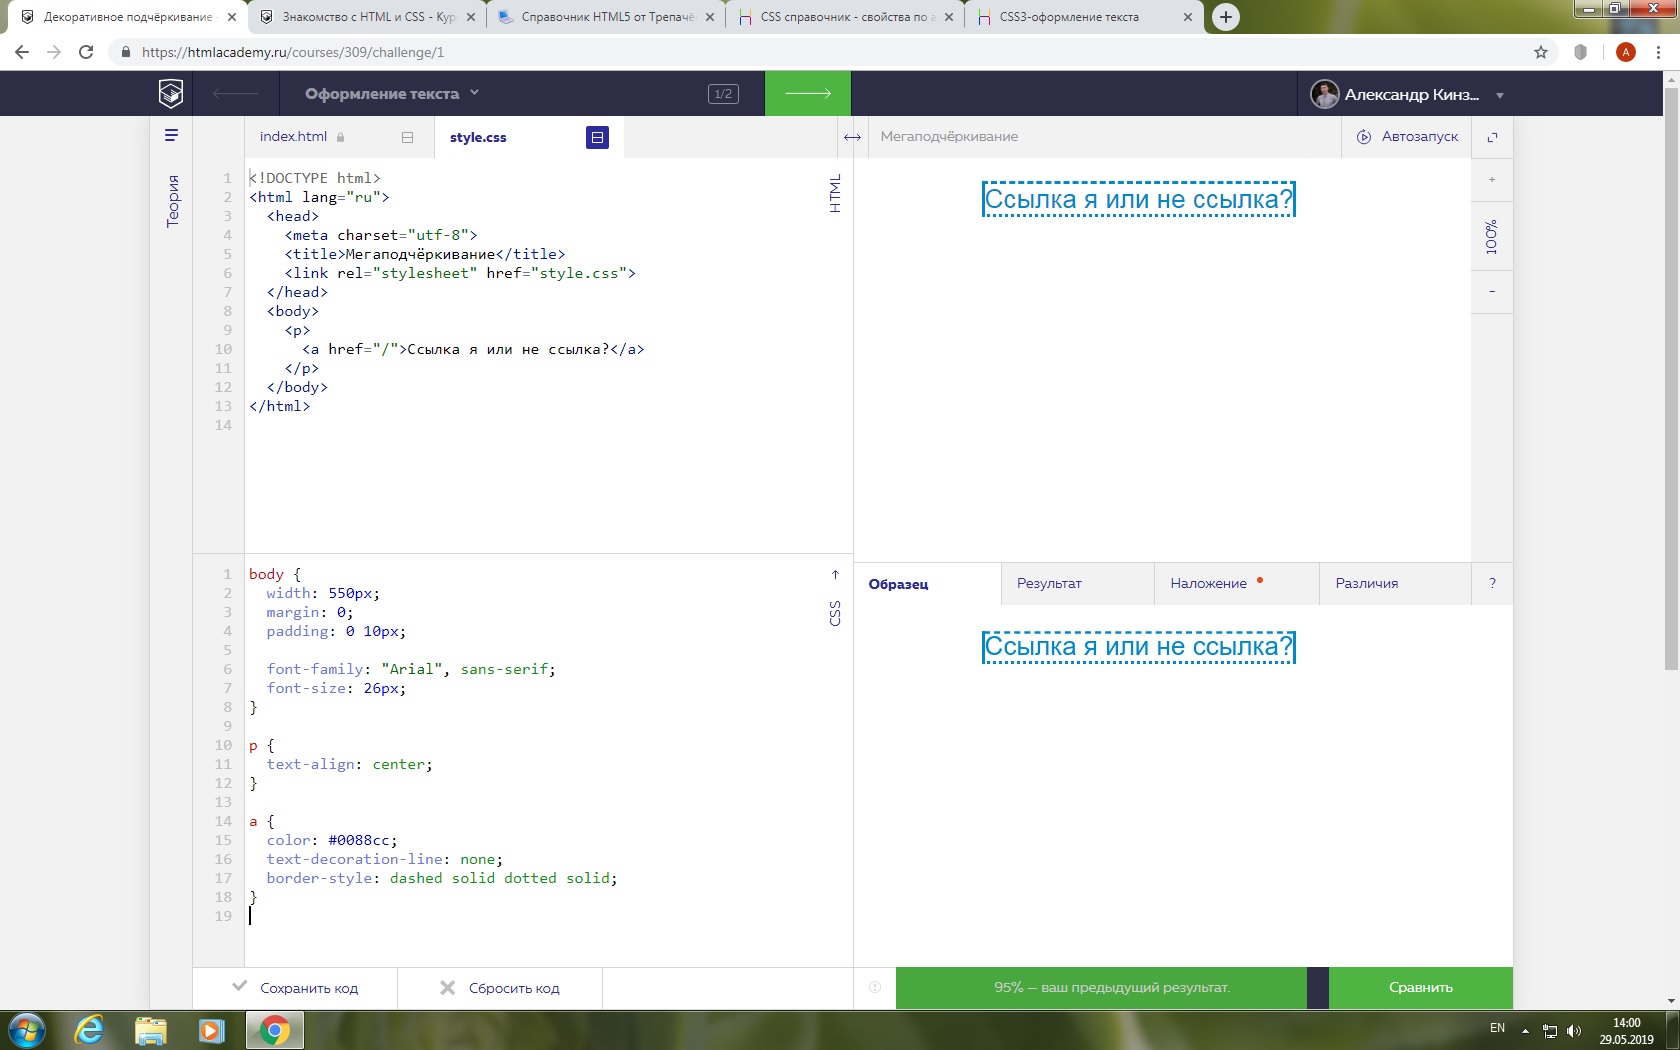Open the Различия tab
1680x1050 pixels.
click(1367, 583)
